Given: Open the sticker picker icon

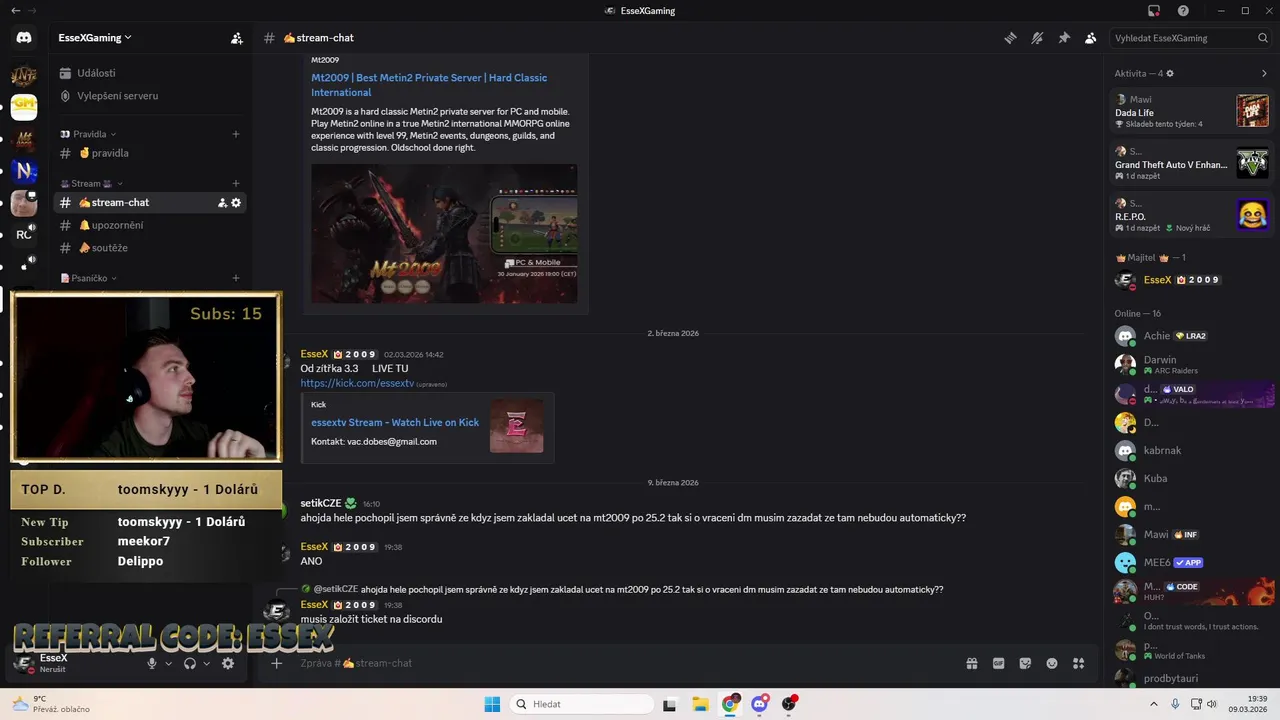Looking at the screenshot, I should (1025, 663).
